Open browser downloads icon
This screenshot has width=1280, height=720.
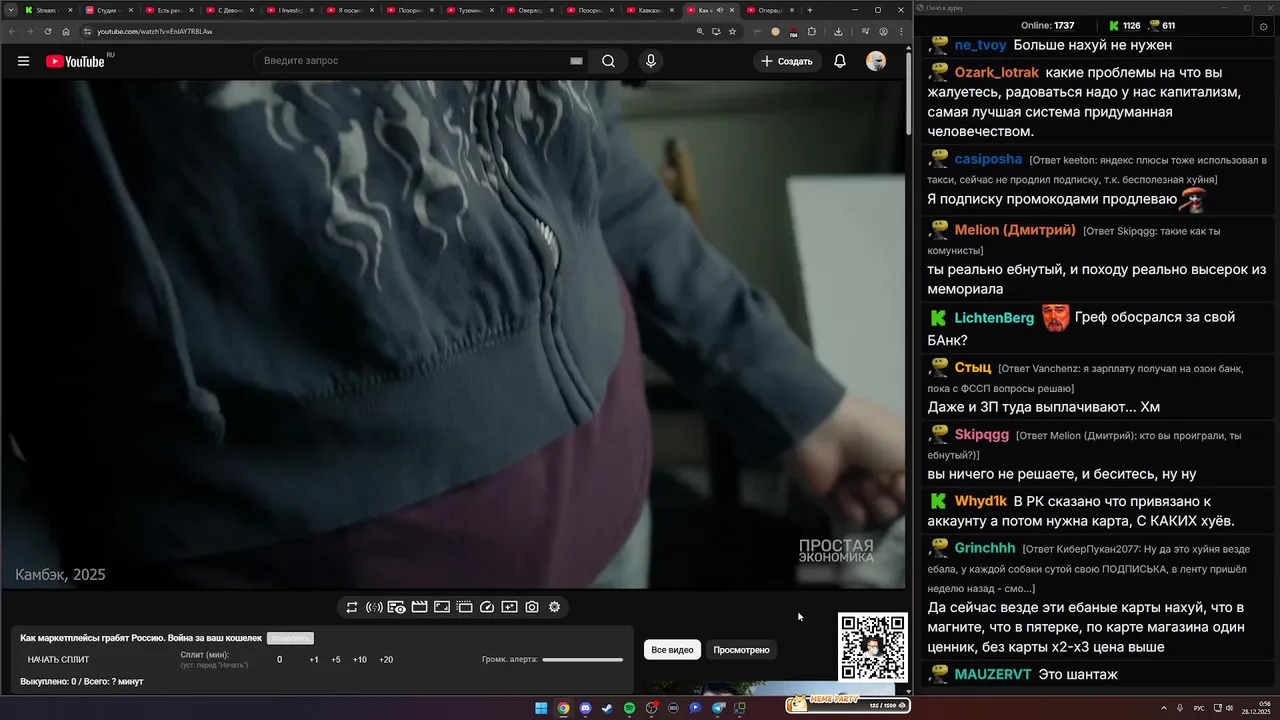(x=838, y=31)
